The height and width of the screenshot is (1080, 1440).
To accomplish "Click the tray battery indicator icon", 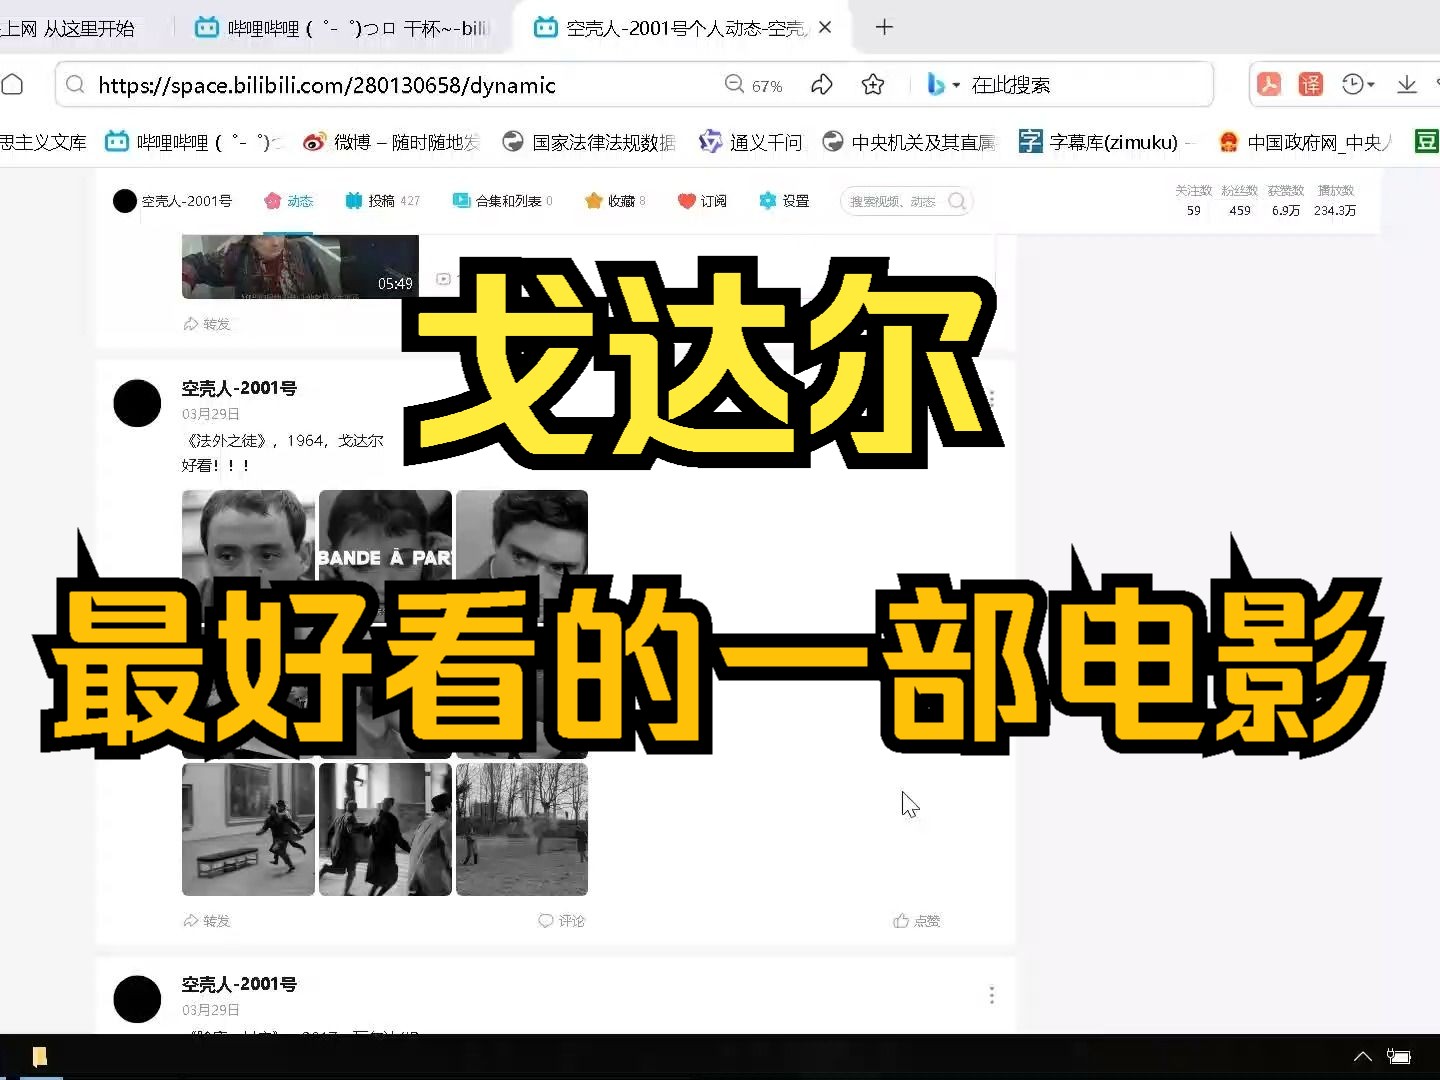I will coord(1398,1057).
